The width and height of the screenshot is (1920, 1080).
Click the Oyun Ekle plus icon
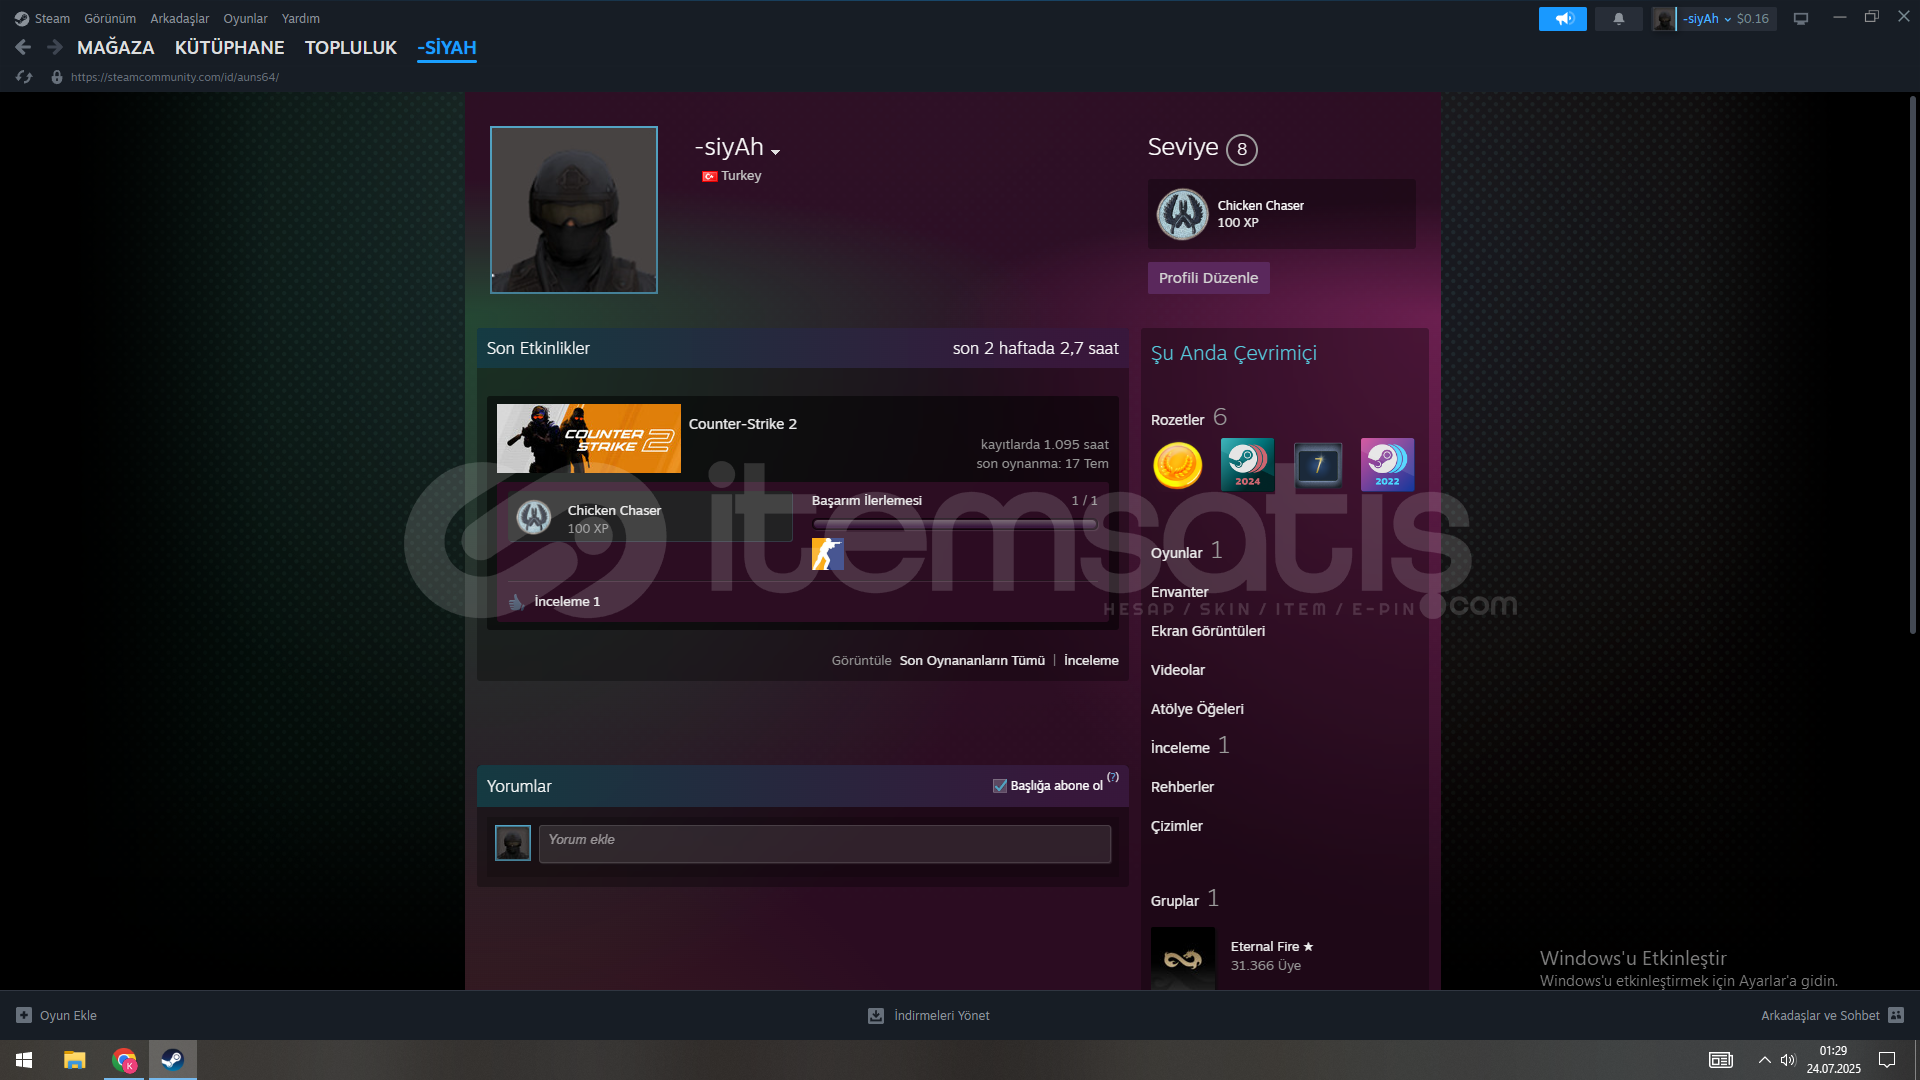(x=24, y=1015)
